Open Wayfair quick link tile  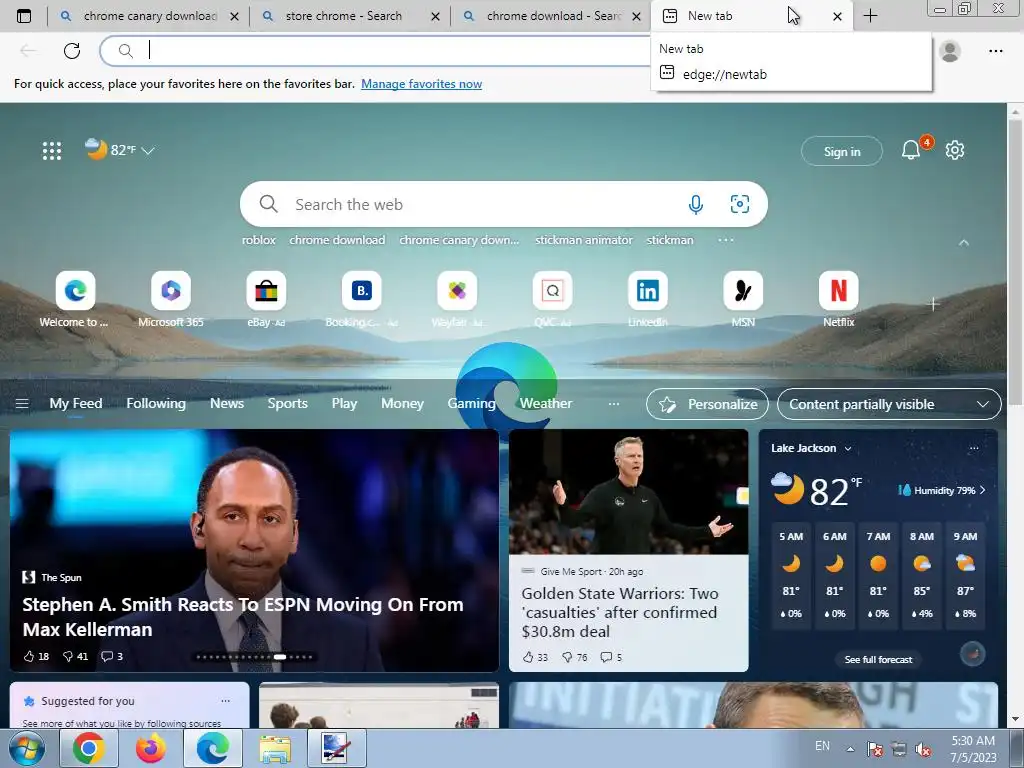click(456, 300)
